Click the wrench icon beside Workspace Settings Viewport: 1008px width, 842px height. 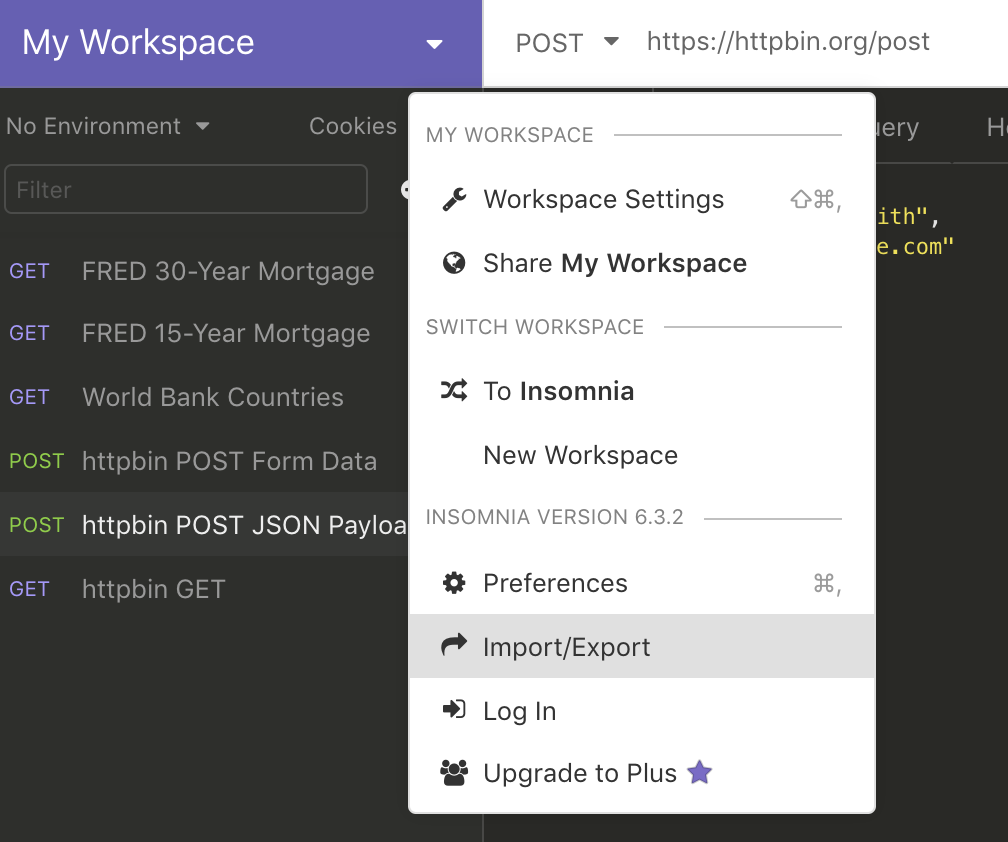[x=454, y=199]
